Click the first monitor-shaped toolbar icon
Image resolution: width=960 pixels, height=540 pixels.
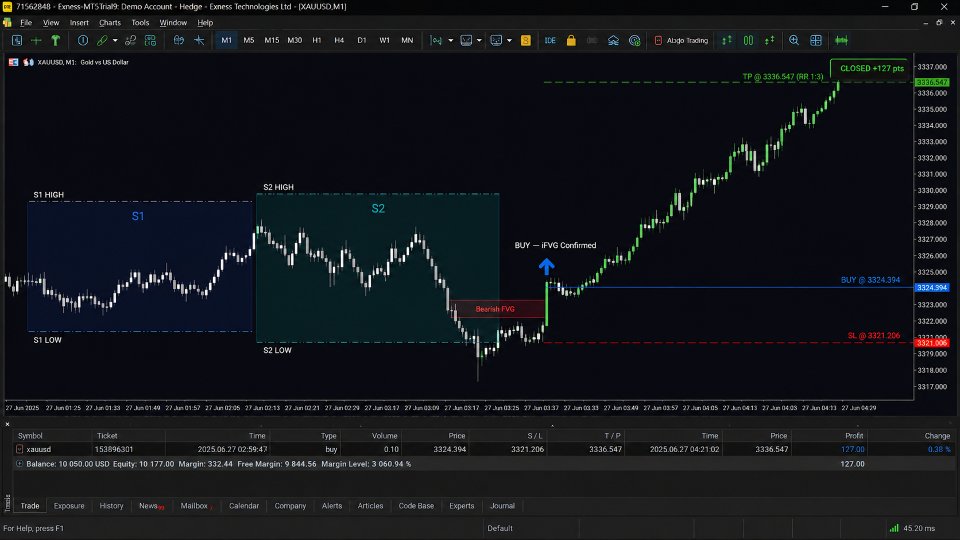coord(466,40)
